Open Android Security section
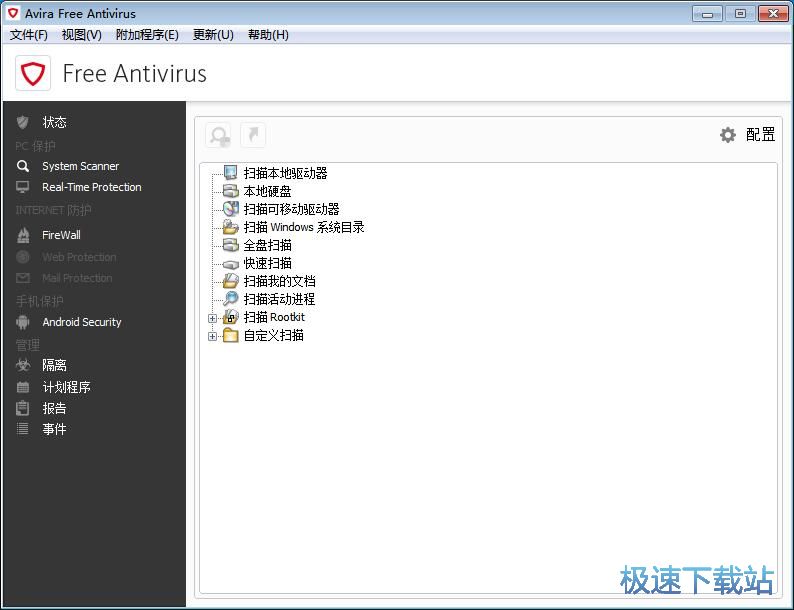794x610 pixels. click(82, 322)
